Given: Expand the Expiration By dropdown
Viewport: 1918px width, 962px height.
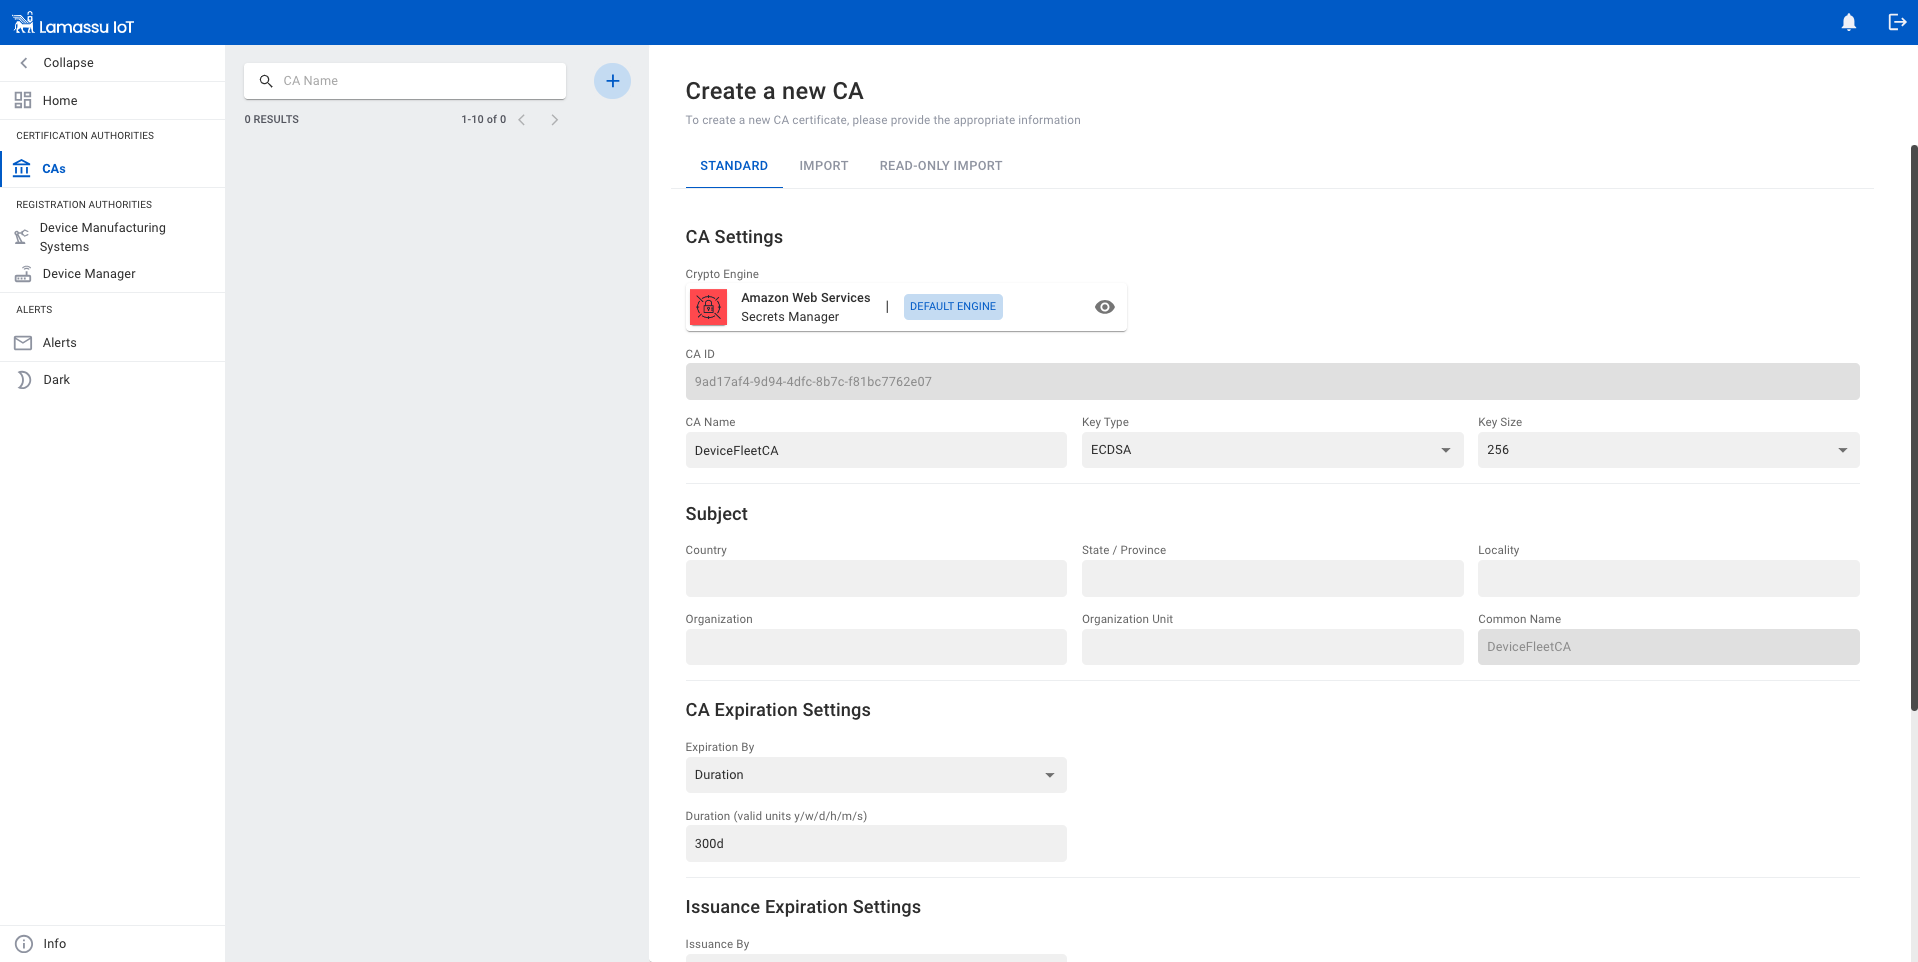Looking at the screenshot, I should (x=875, y=775).
